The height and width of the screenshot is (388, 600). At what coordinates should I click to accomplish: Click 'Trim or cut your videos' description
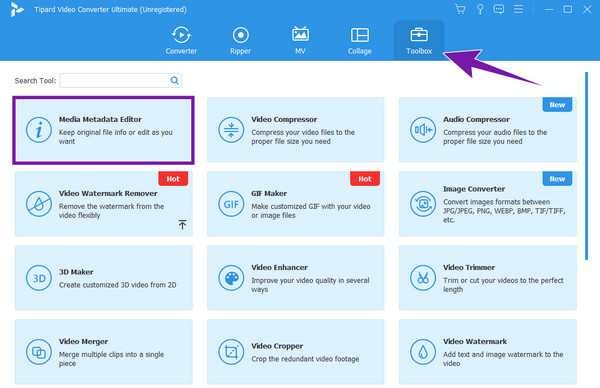coord(503,285)
